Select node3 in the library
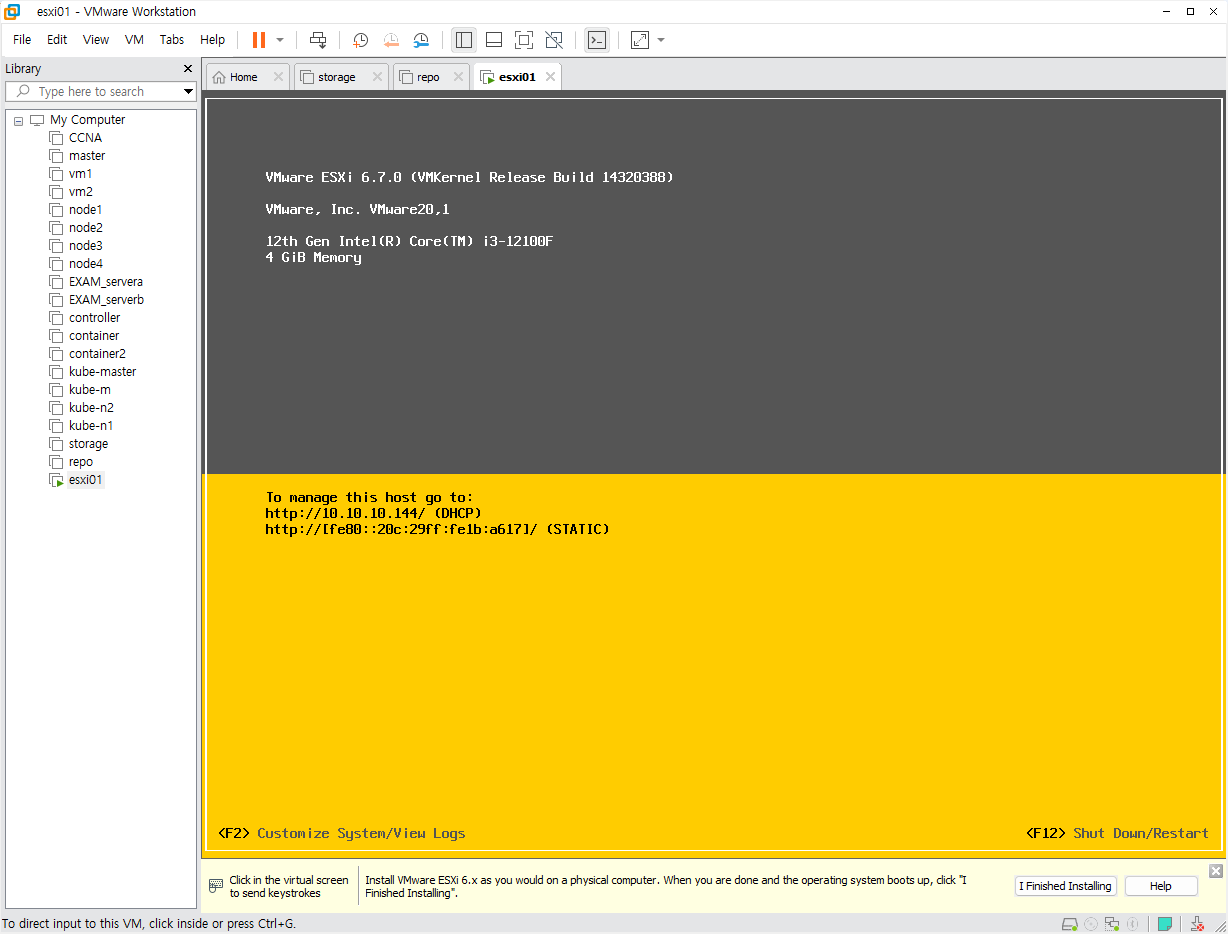Screen dimensions: 1228x934 pos(85,246)
